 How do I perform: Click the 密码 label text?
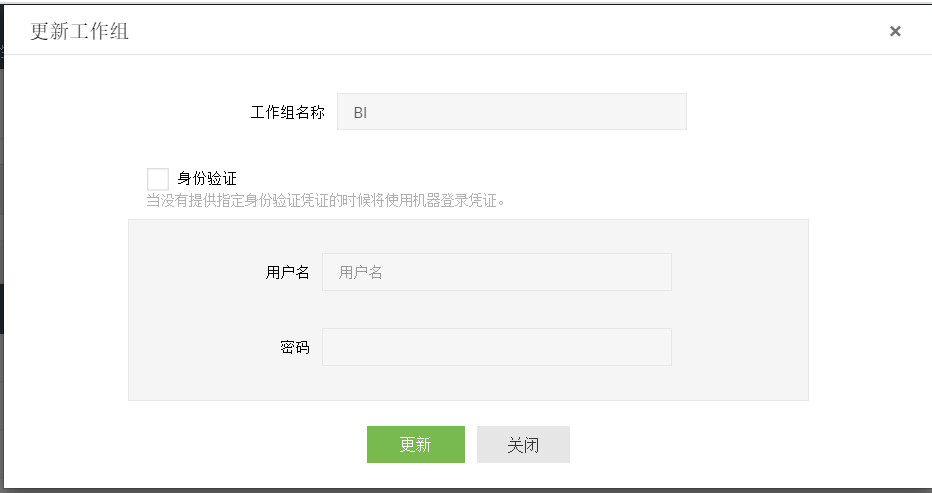coord(295,347)
